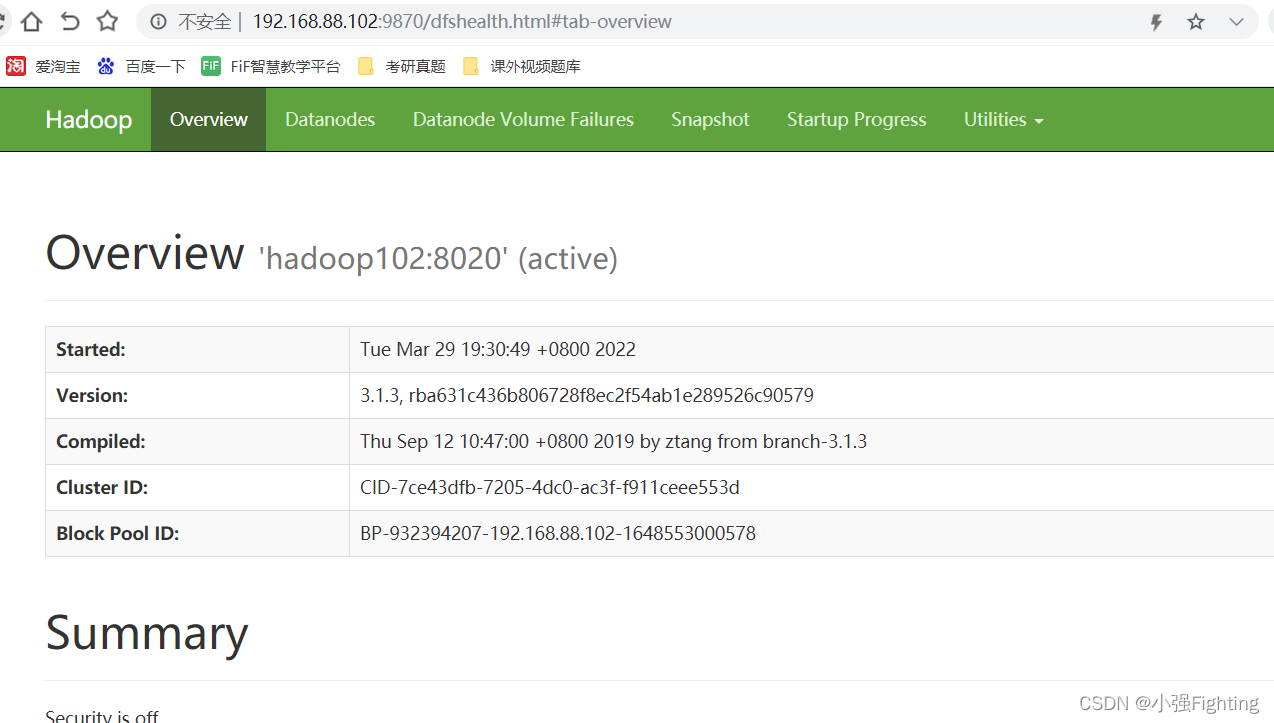This screenshot has height=723, width=1274.
Task: Open the 考研真题 bookmark folder
Action: click(401, 66)
